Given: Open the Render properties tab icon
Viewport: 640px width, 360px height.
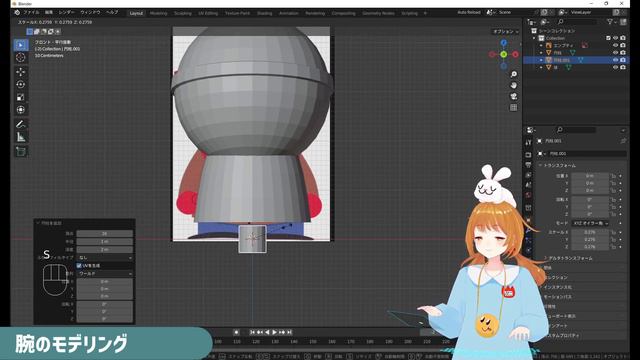Looking at the screenshot, I should pos(528,155).
